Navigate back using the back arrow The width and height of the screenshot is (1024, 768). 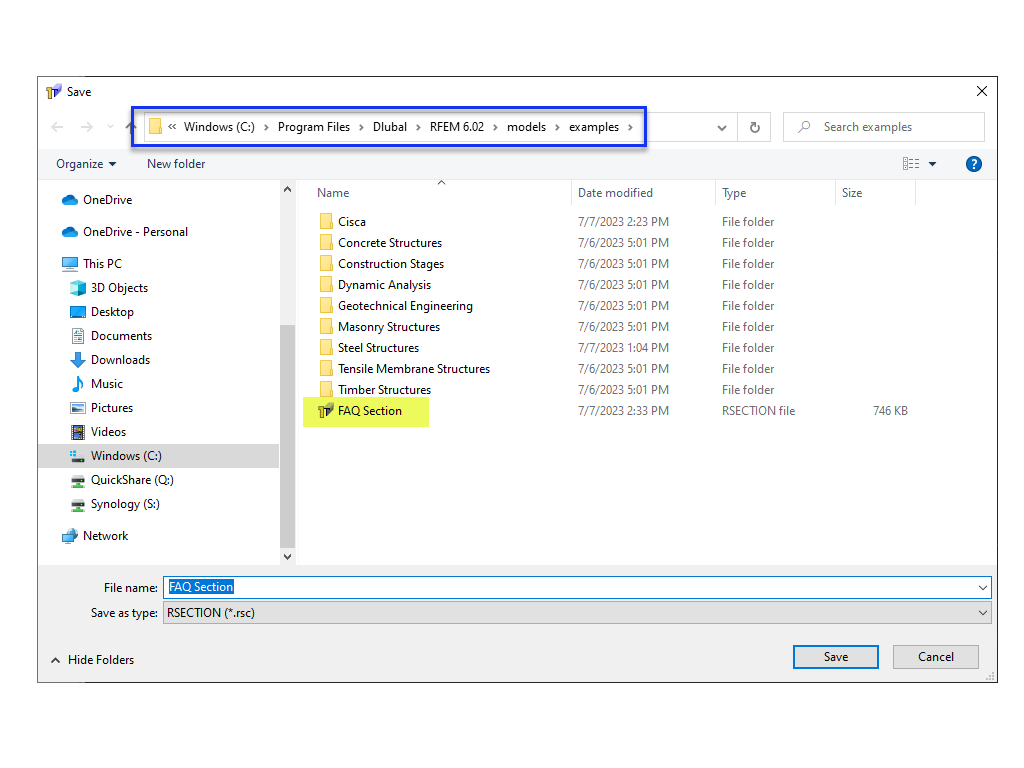coord(57,127)
